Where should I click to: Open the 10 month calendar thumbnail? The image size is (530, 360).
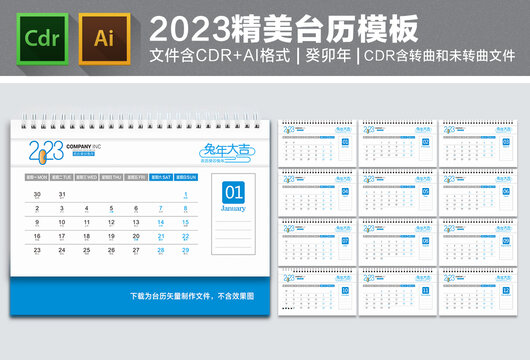point(317,292)
